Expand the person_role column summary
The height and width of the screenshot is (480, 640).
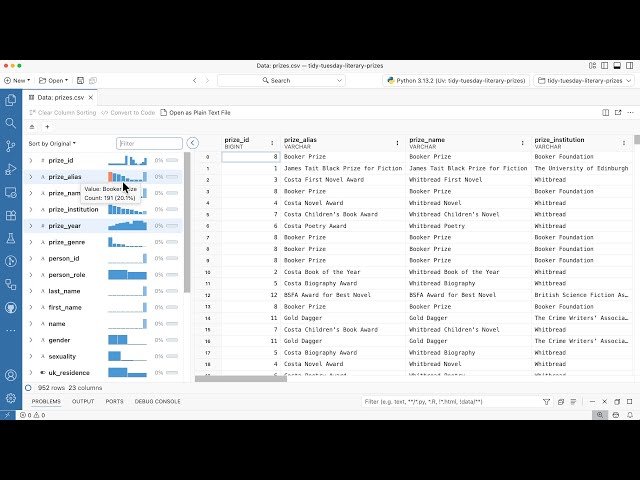tap(31, 275)
